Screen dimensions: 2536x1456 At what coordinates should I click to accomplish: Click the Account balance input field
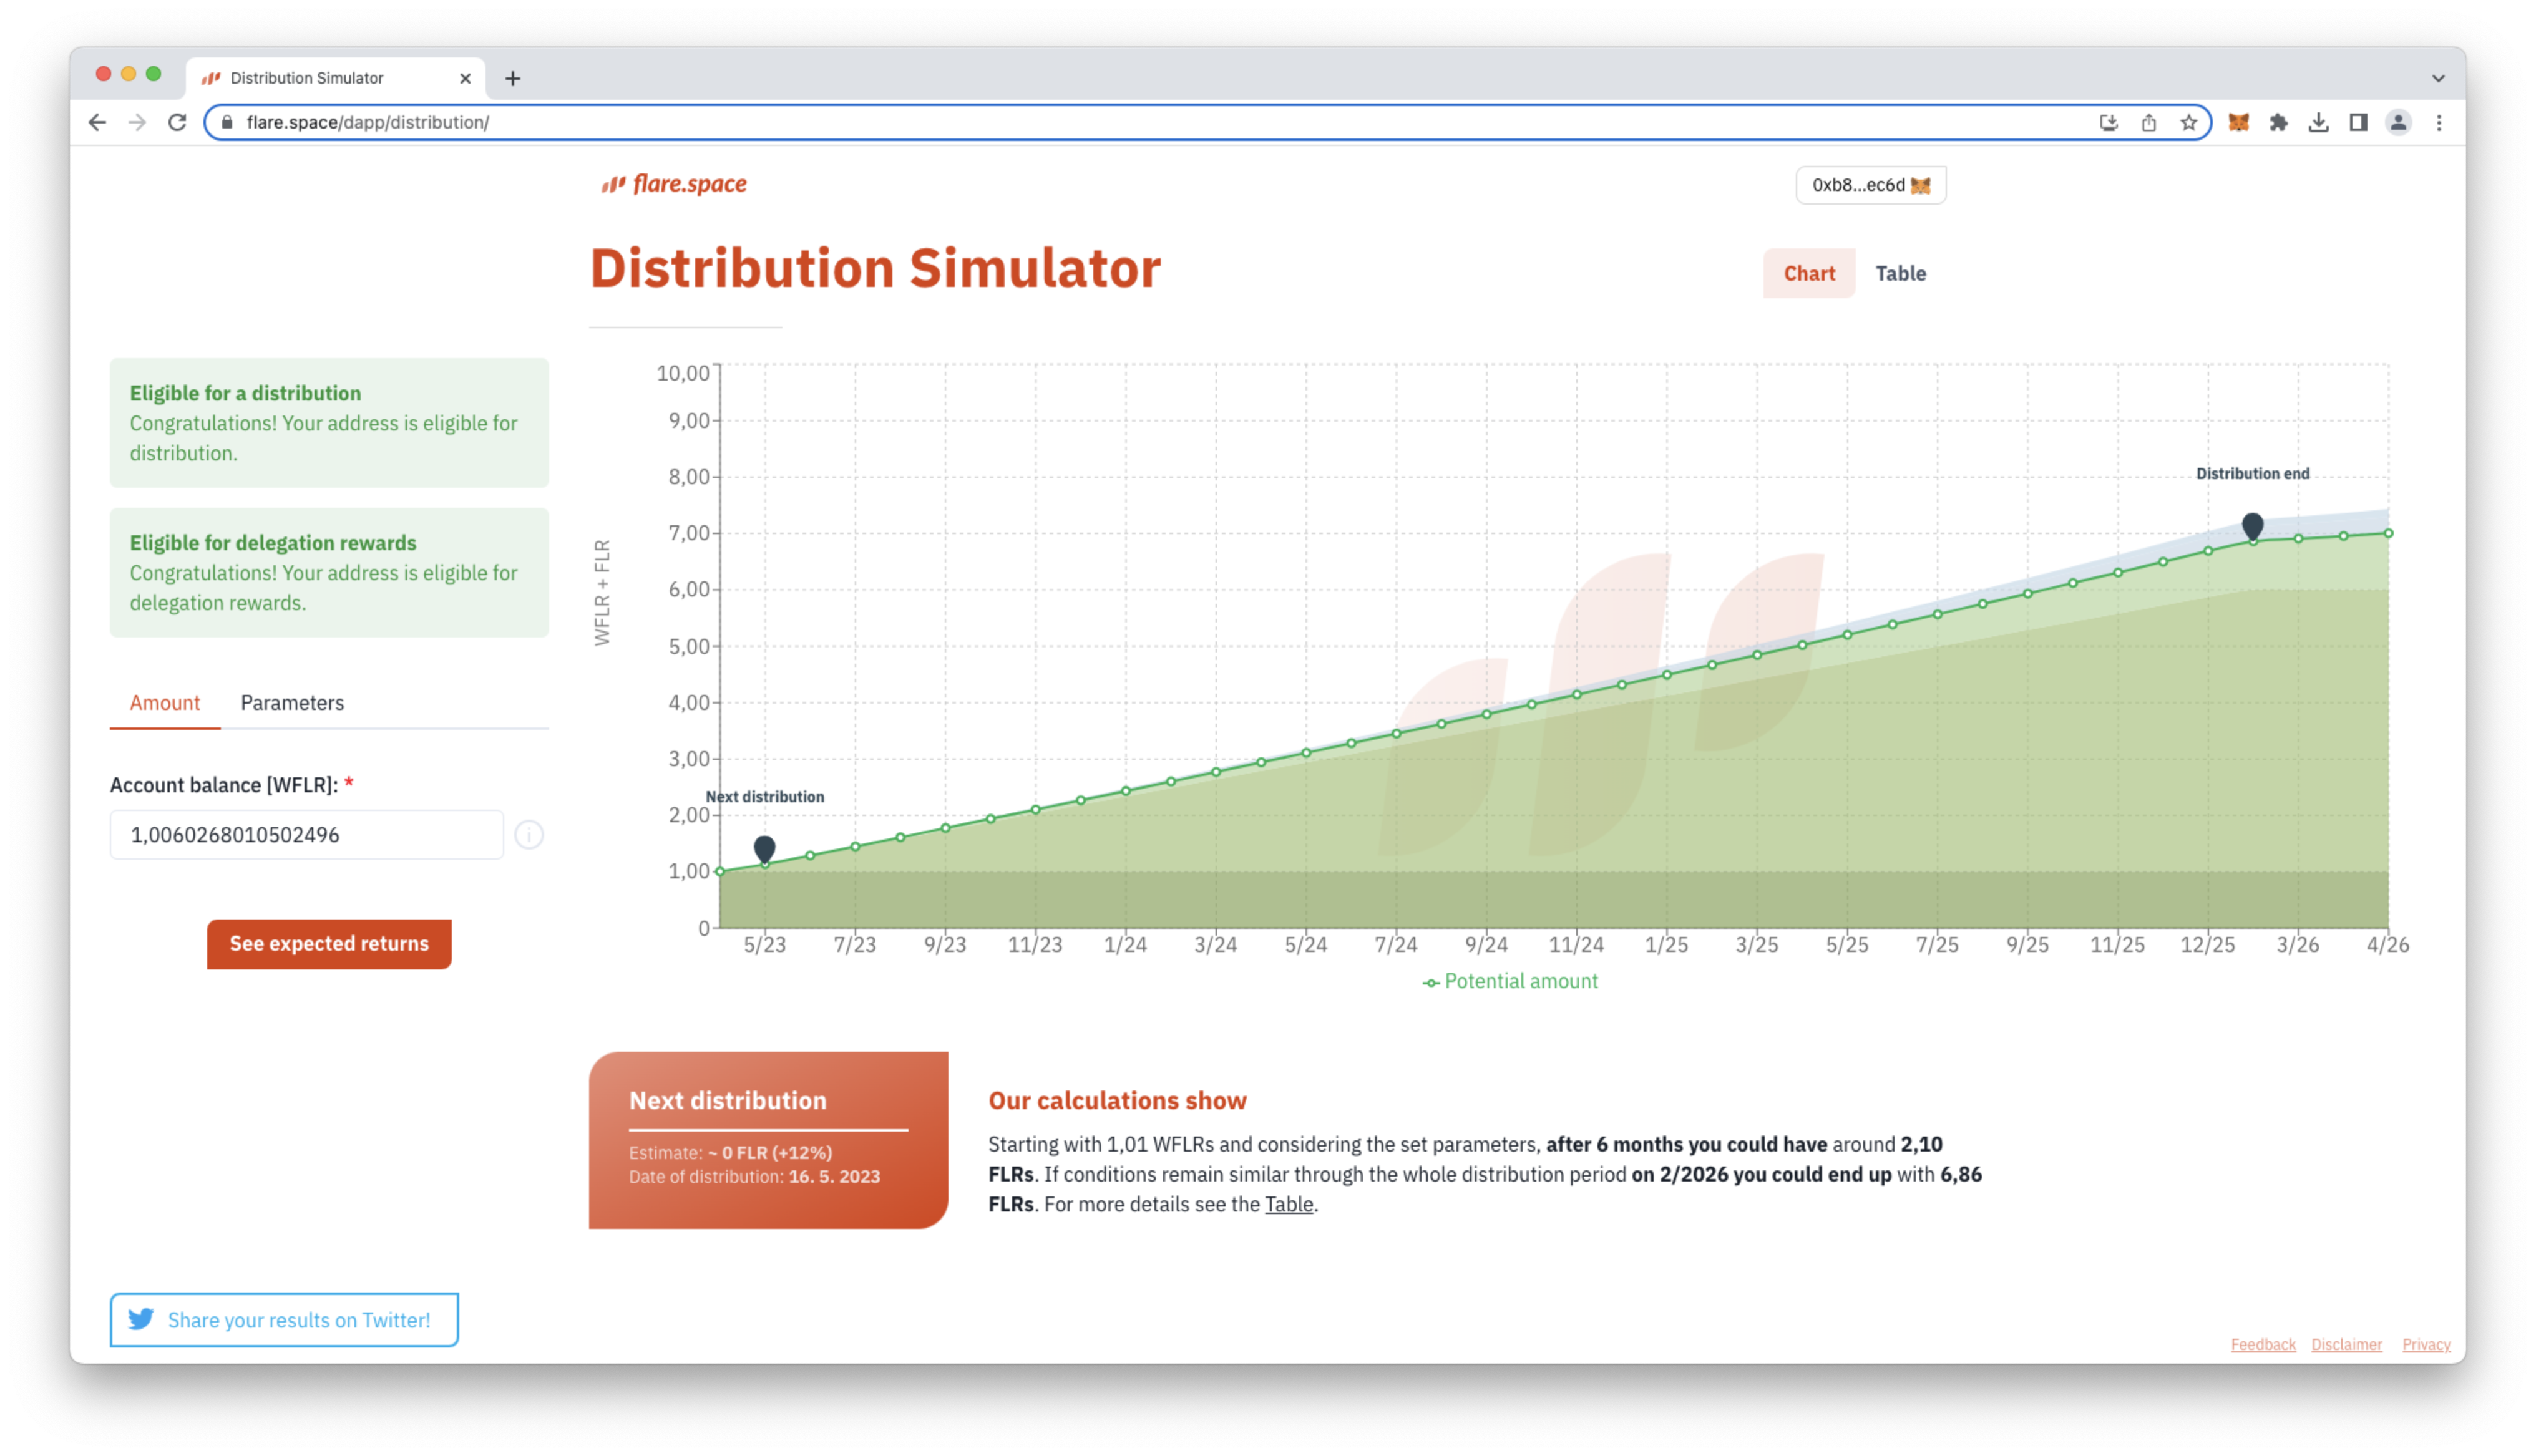point(306,834)
